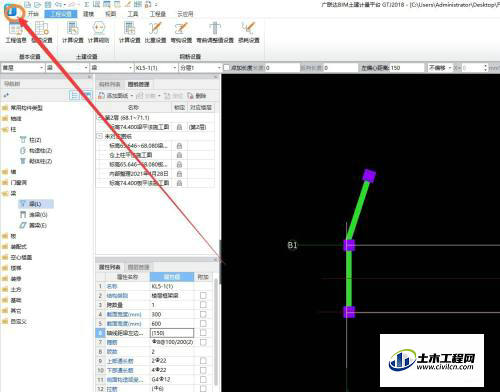Click the 点加长度 value field showing 0
The image size is (500, 392).
click(282, 68)
